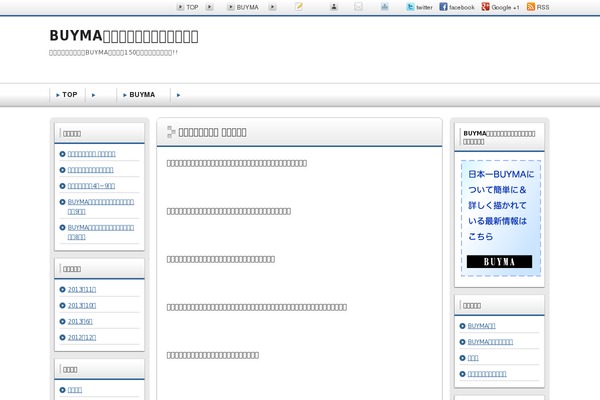
Task: Open left sidebar link containing 4–9
Action: click(x=91, y=186)
